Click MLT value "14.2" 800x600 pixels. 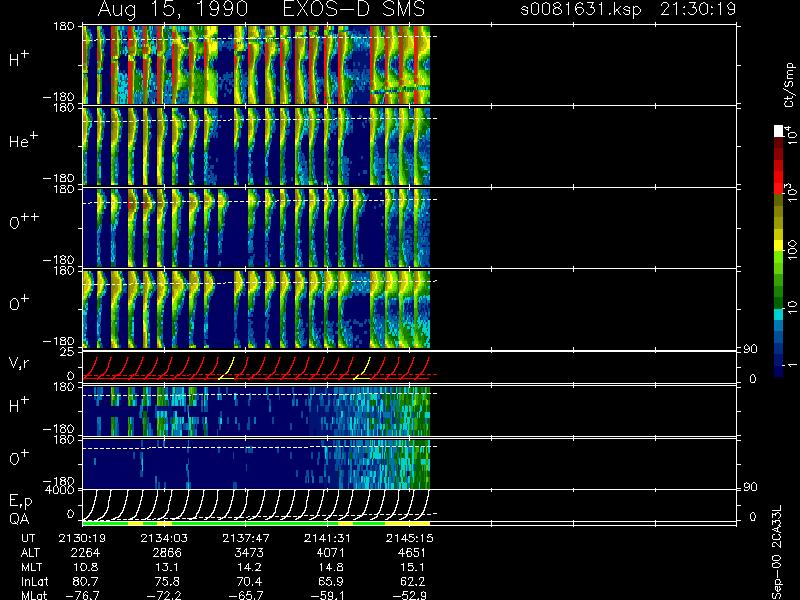(249, 567)
